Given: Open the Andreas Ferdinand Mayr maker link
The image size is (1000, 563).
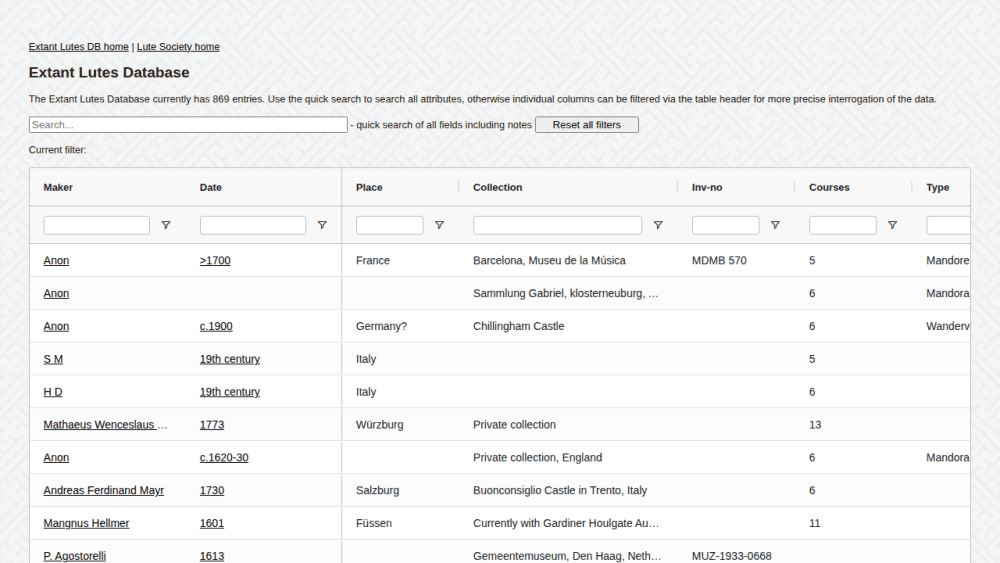Looking at the screenshot, I should pyautogui.click(x=103, y=490).
